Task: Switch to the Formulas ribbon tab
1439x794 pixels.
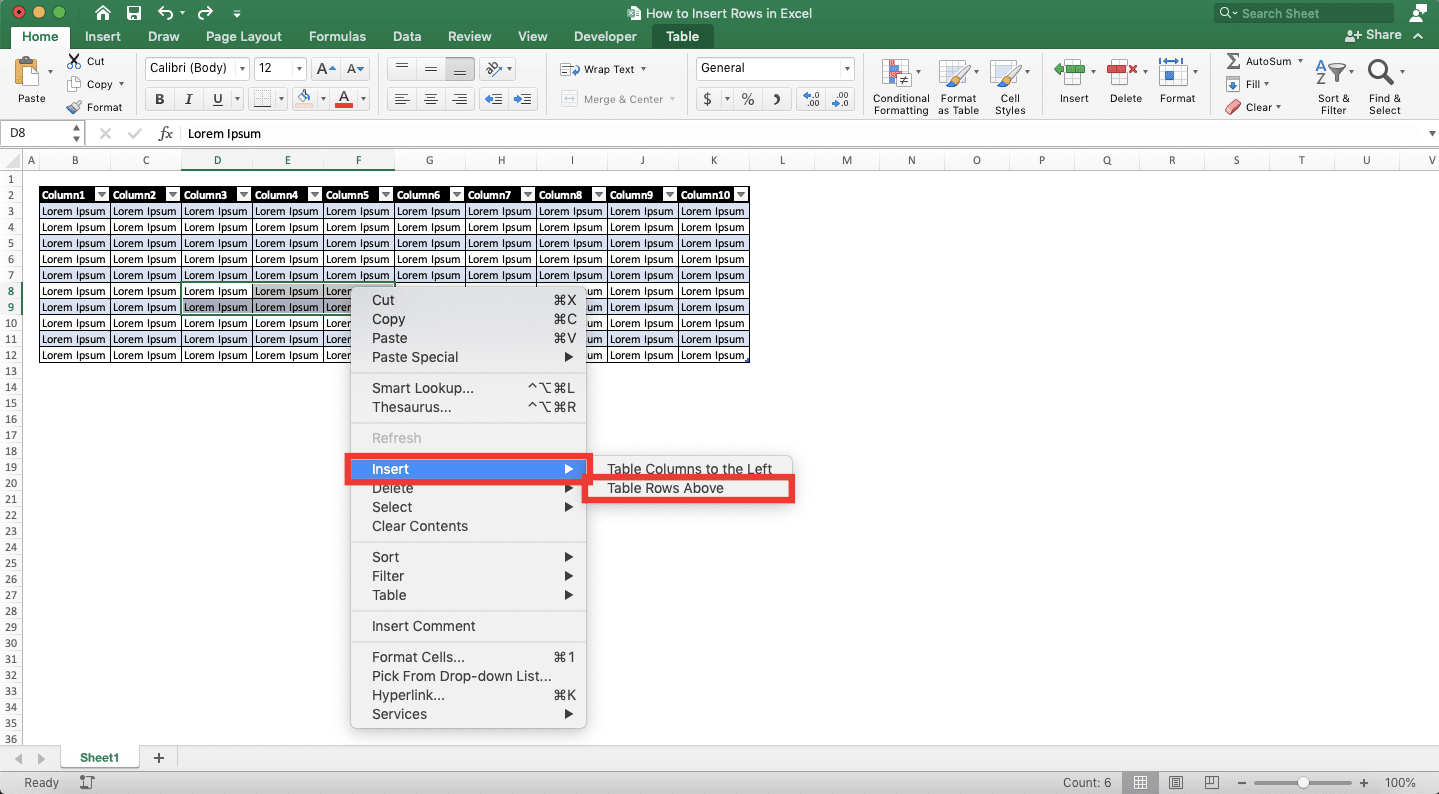Action: [337, 36]
